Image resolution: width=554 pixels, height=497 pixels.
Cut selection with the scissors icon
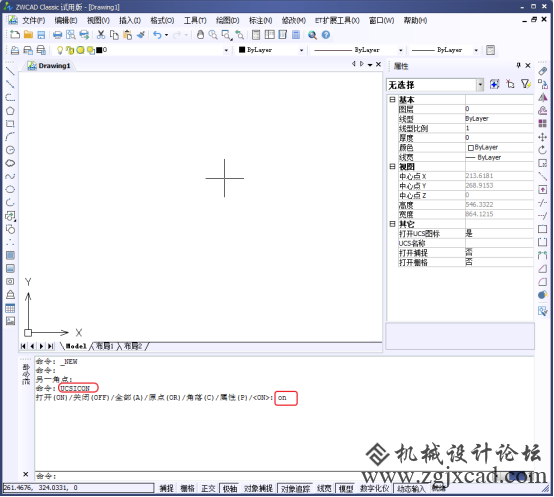point(101,35)
